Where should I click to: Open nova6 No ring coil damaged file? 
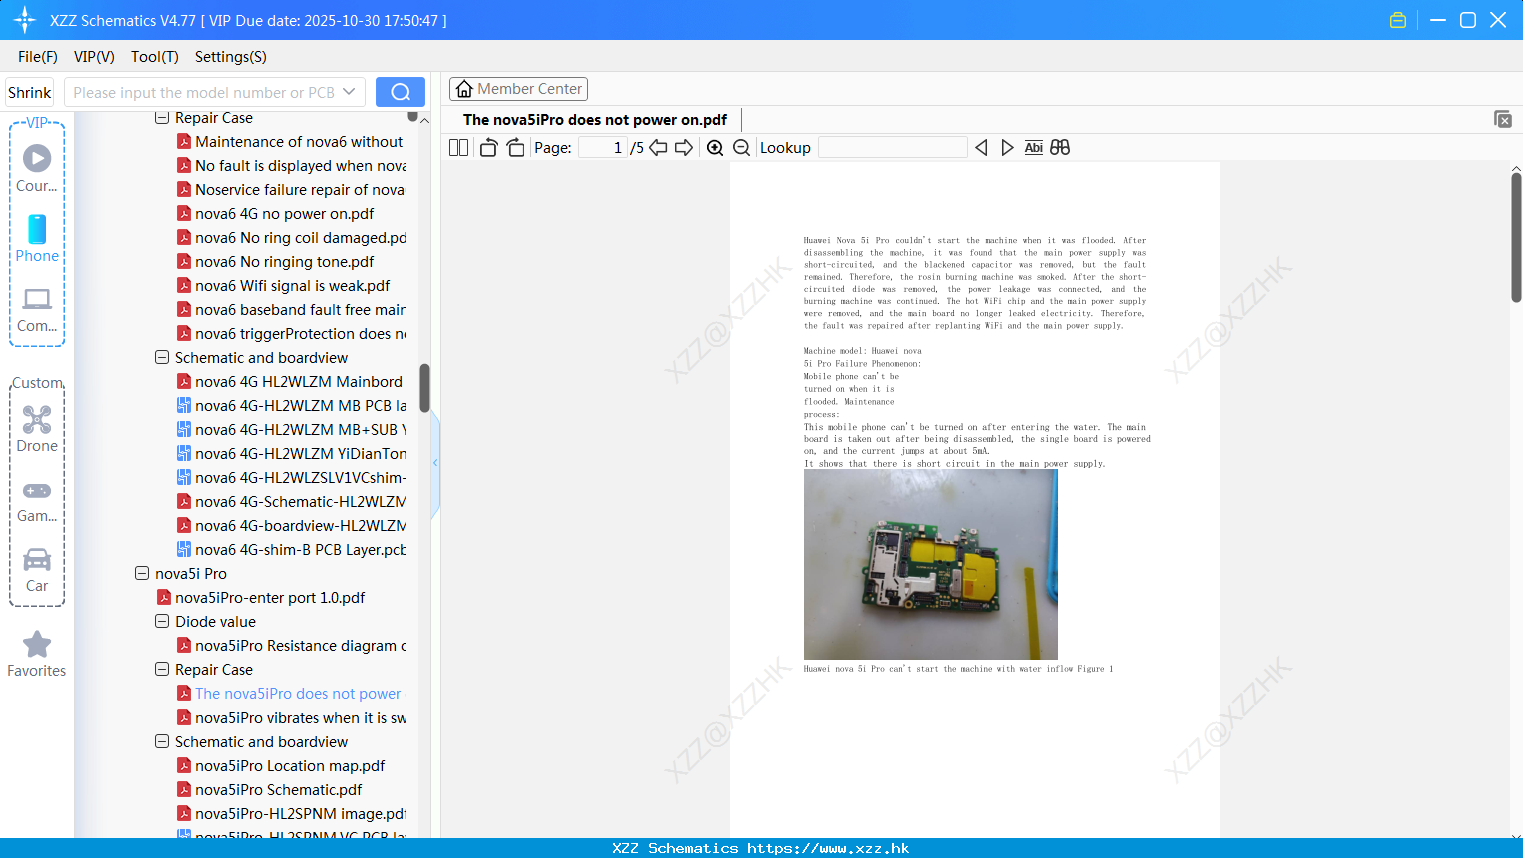pyautogui.click(x=291, y=238)
